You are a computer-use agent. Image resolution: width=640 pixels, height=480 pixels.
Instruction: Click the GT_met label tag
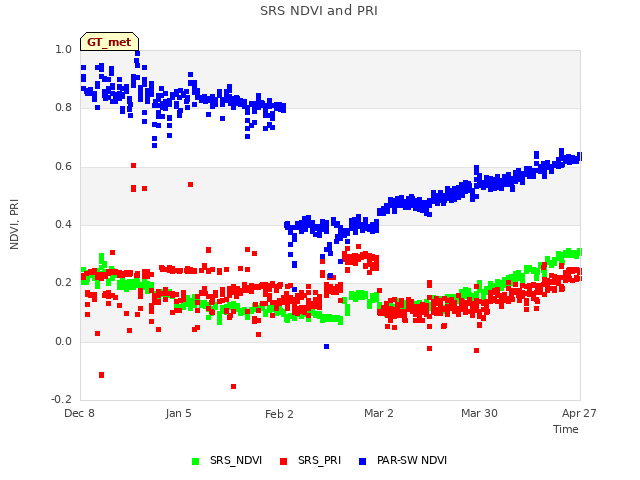(x=109, y=42)
